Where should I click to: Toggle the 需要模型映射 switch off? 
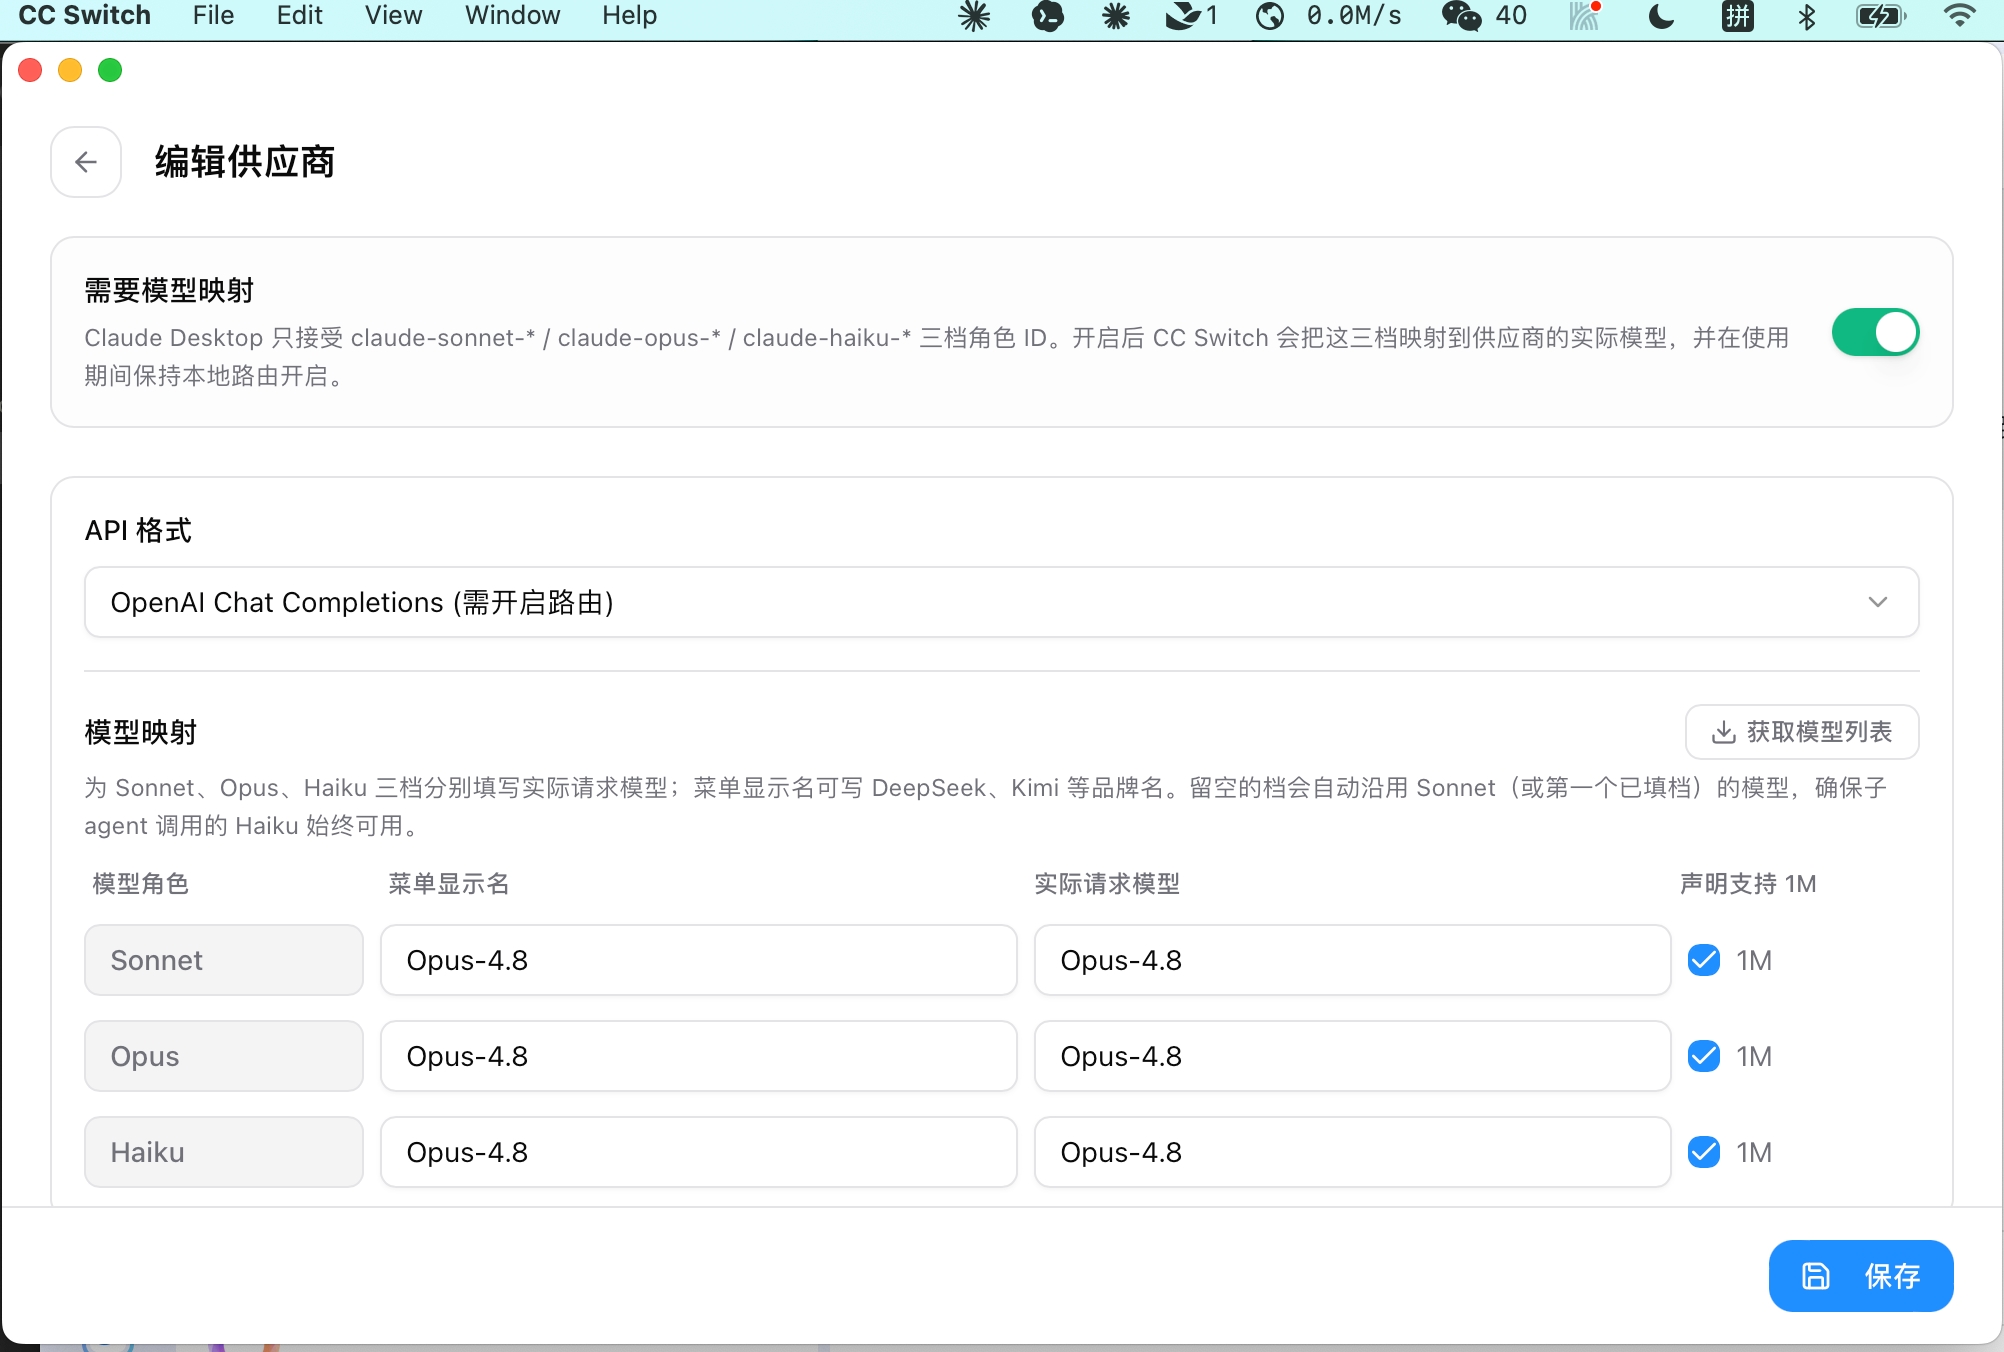coord(1875,333)
